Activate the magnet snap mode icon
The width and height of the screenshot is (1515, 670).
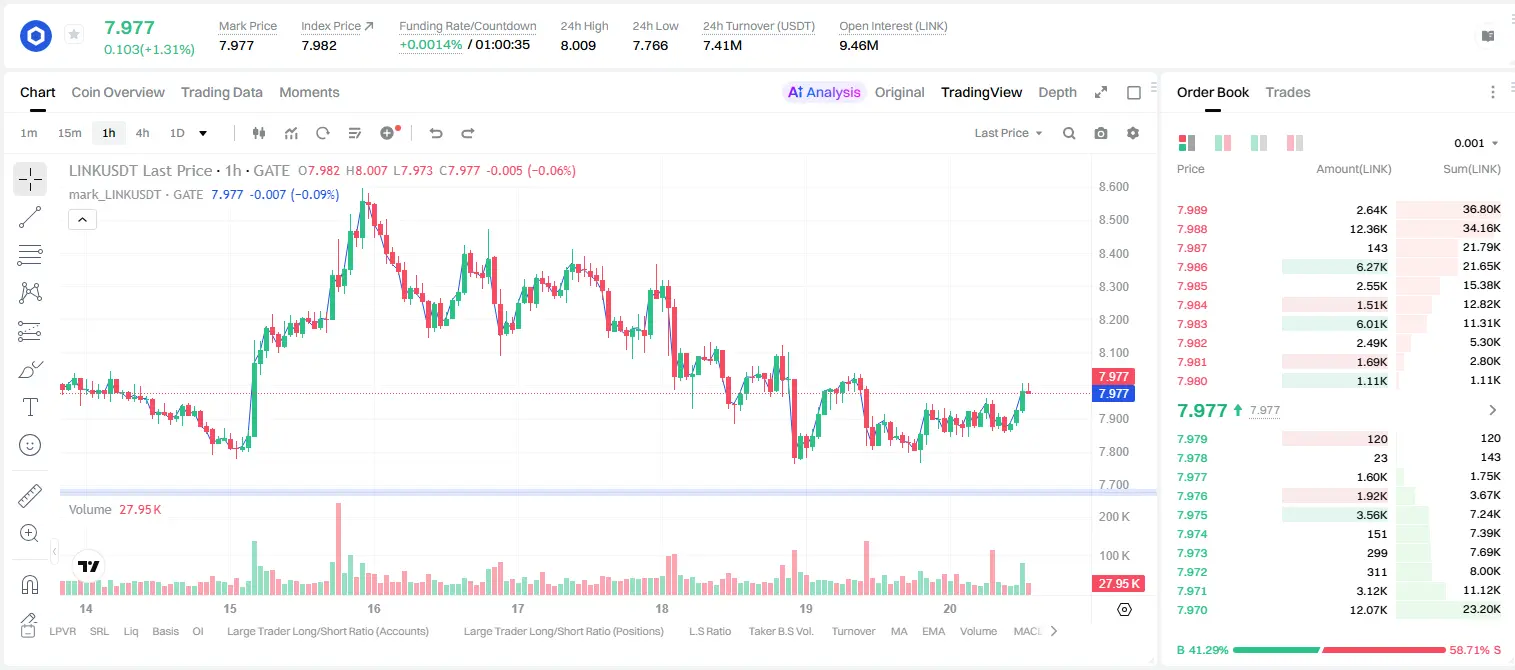pyautogui.click(x=30, y=585)
